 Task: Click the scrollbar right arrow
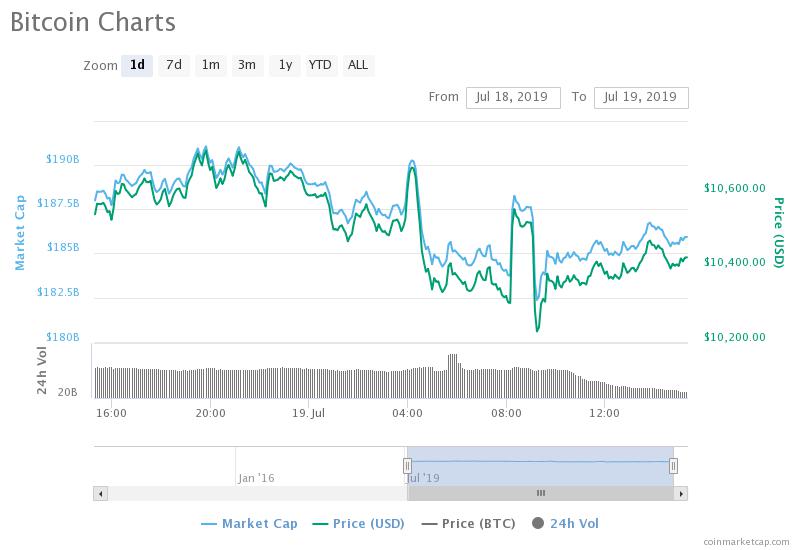(680, 493)
